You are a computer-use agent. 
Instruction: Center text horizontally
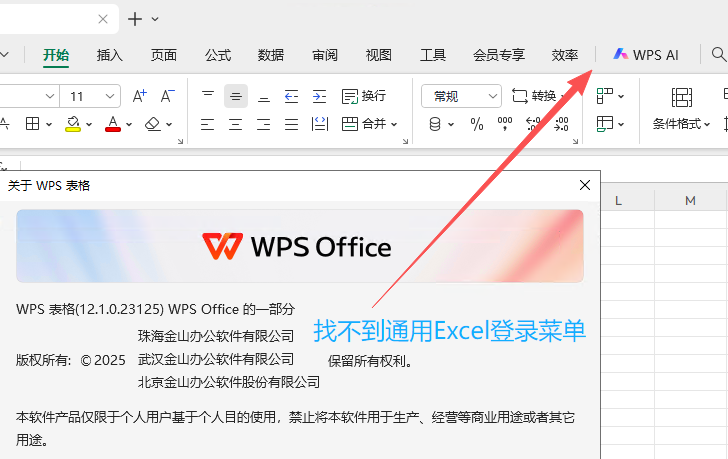235,124
